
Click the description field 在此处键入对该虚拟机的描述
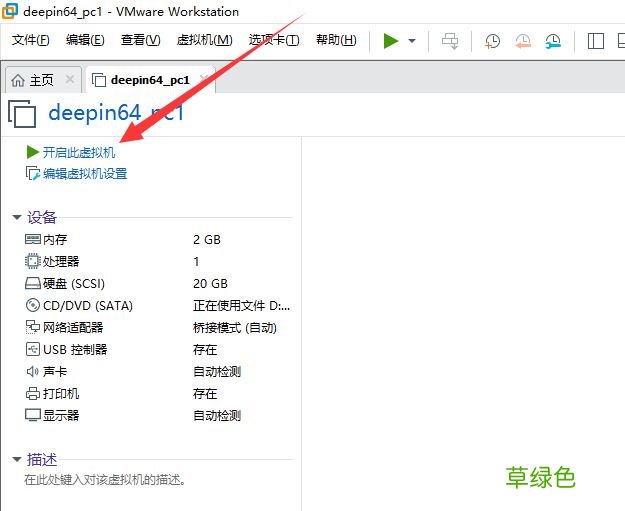[105, 480]
